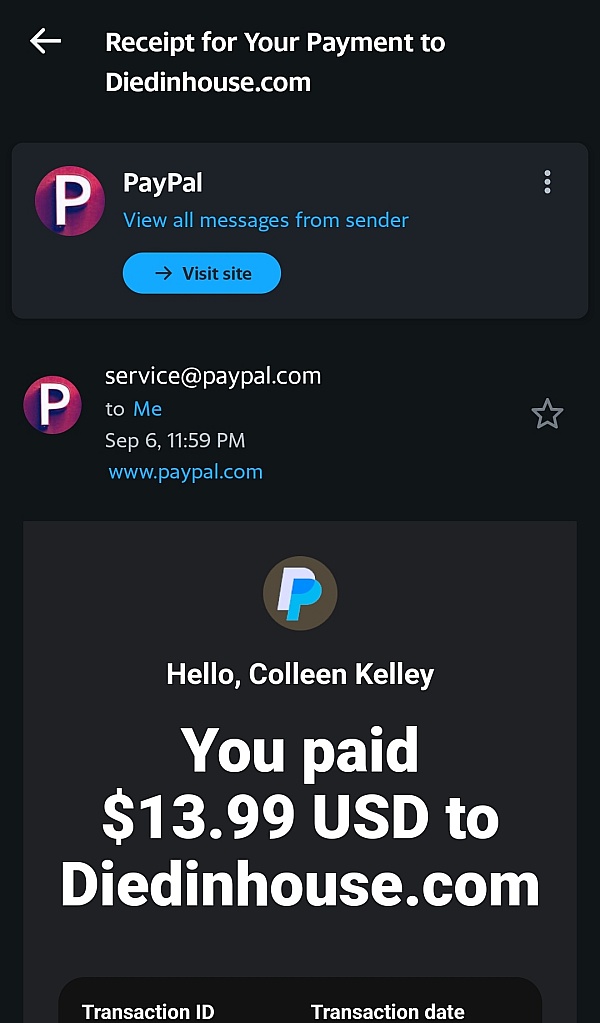This screenshot has height=1023, width=600.
Task: Click the arrow icon inside Visit site
Action: [164, 273]
